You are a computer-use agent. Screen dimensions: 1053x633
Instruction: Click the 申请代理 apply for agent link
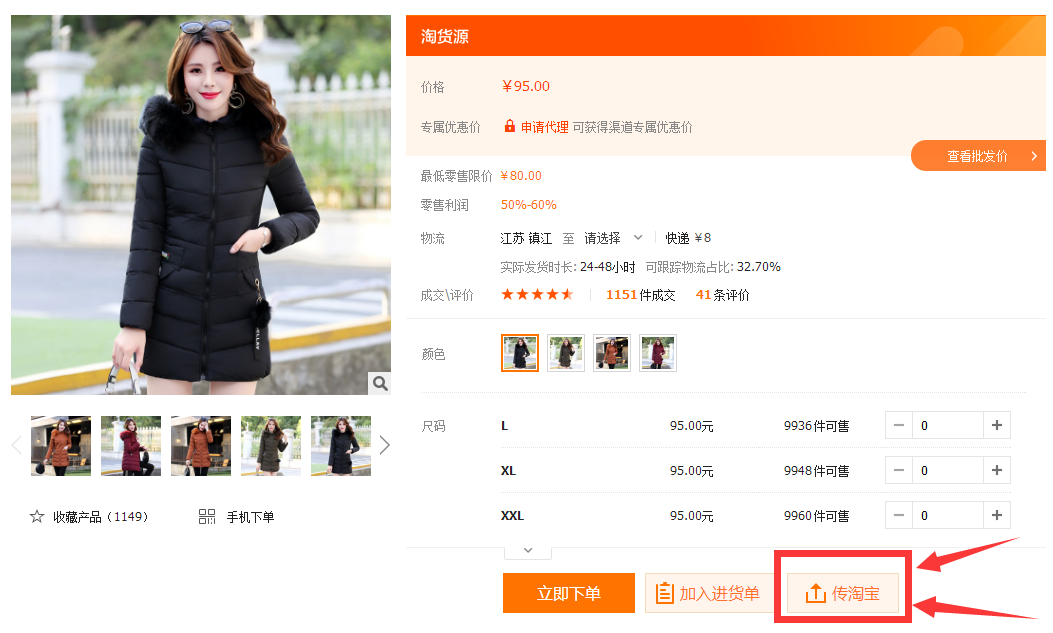[544, 127]
